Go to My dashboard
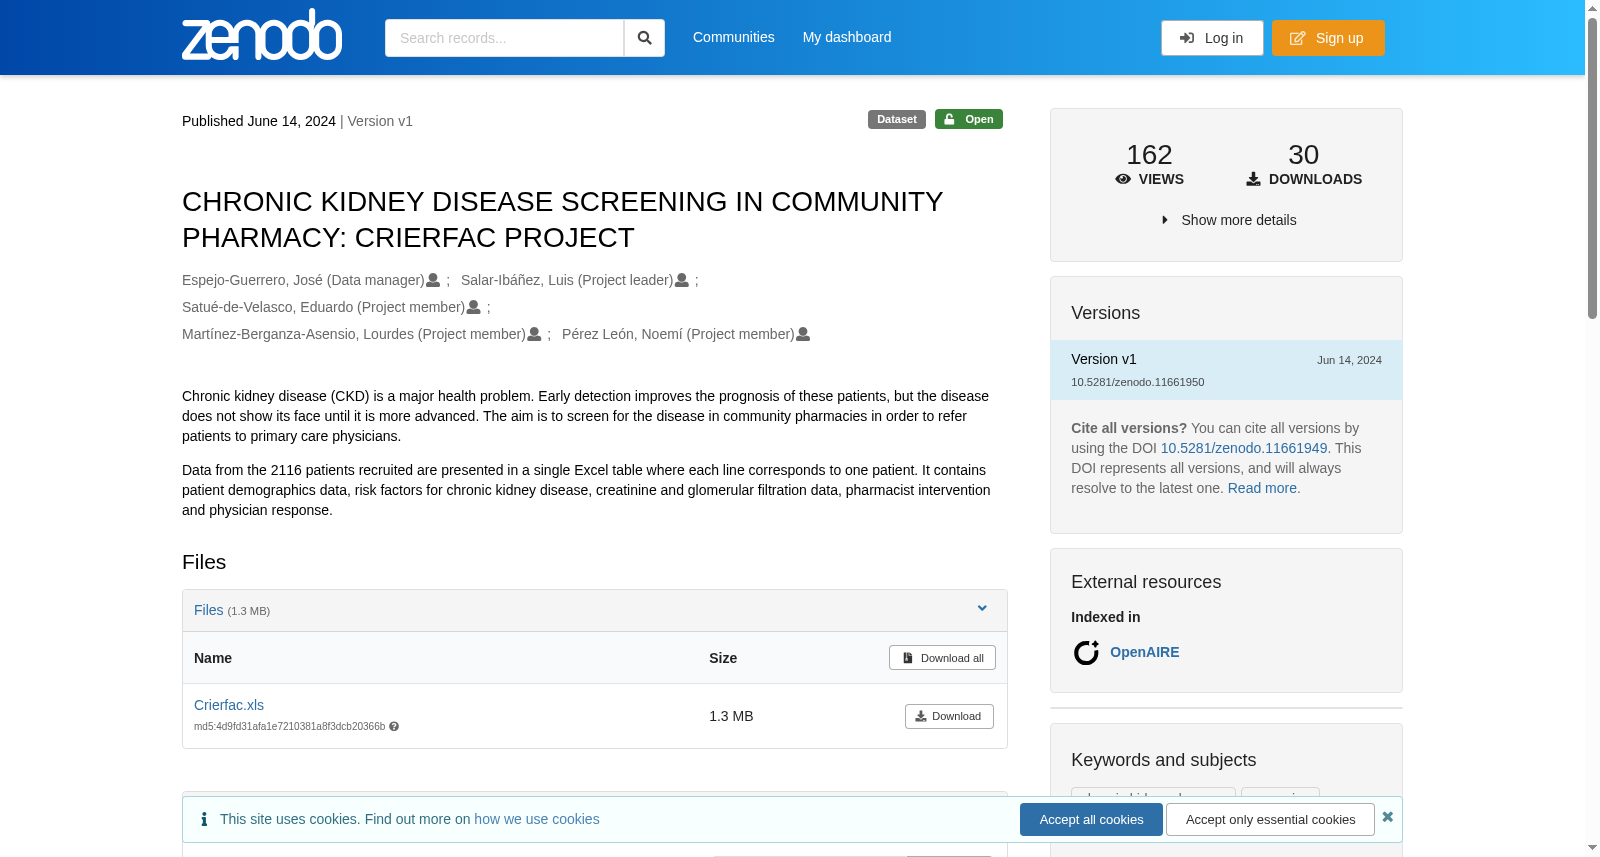Viewport: 1600px width, 857px height. coord(847,37)
